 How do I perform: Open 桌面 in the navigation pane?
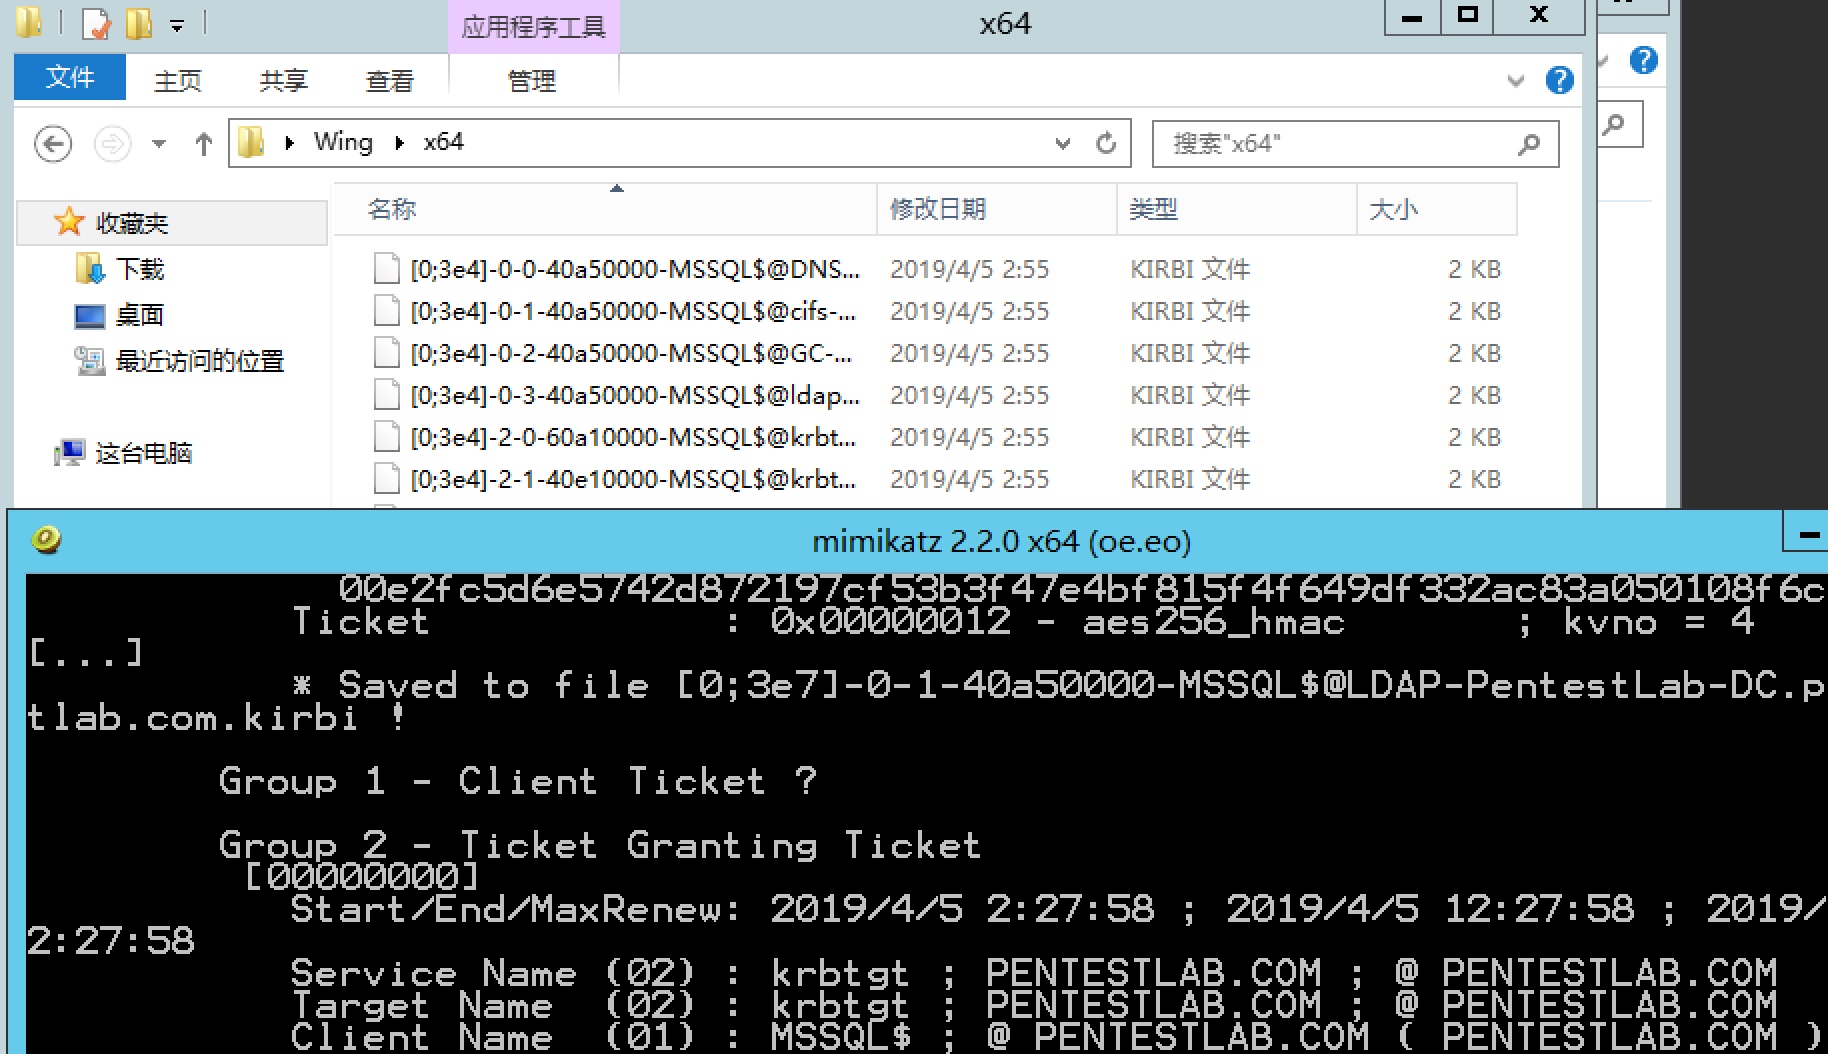pos(140,315)
